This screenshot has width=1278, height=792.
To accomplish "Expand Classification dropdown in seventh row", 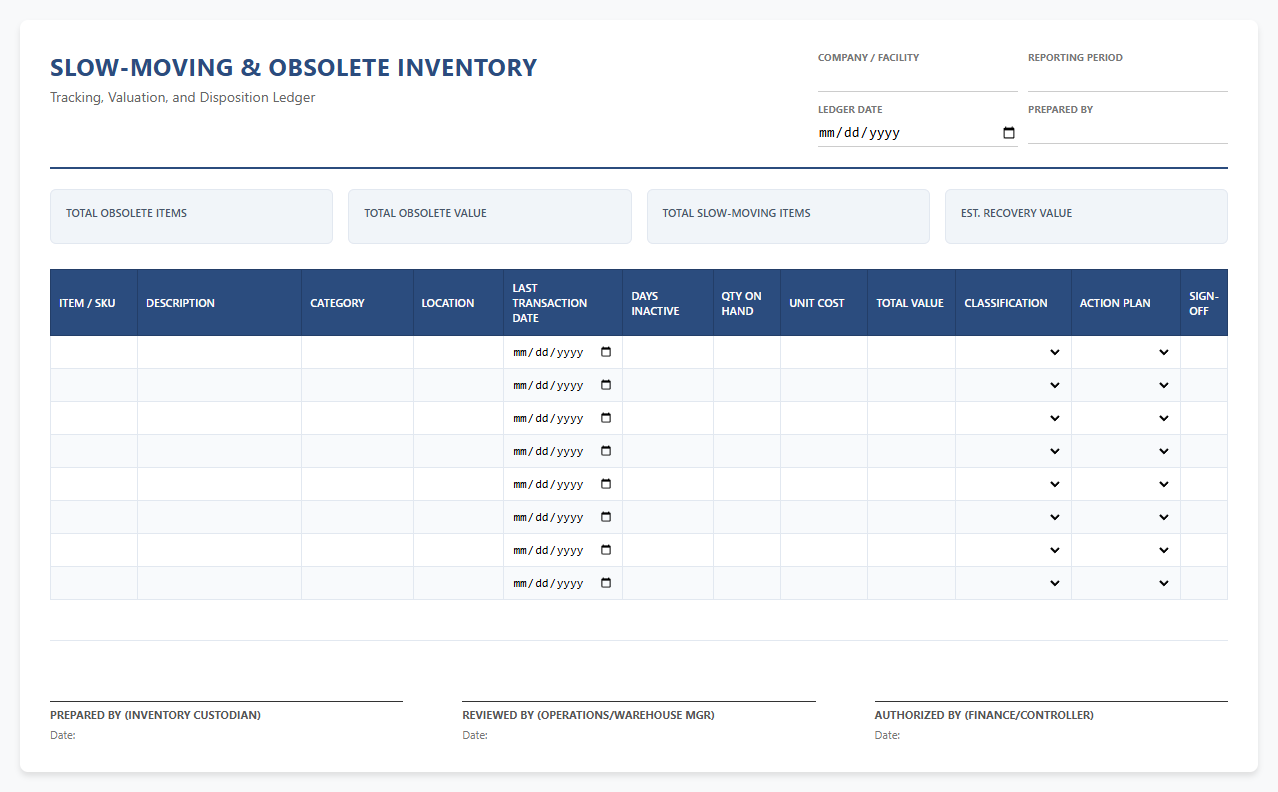I will 1013,550.
